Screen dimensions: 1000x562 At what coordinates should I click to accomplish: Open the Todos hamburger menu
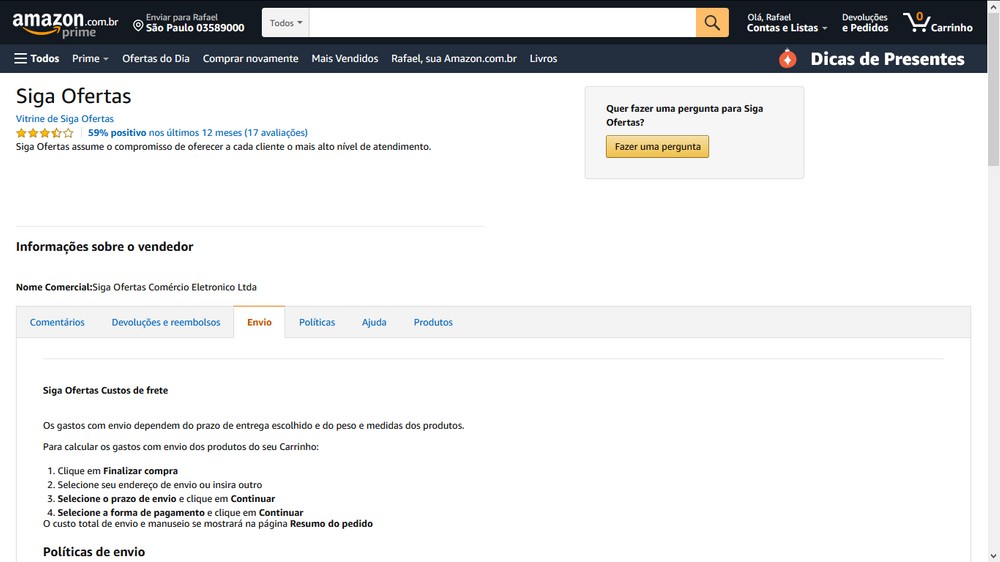tap(37, 59)
